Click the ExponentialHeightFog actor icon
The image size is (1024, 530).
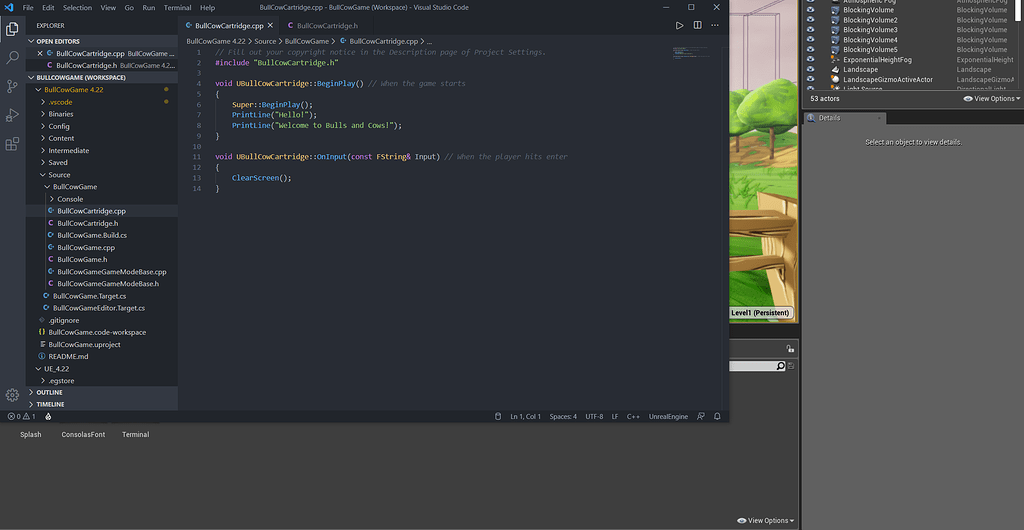pos(835,59)
